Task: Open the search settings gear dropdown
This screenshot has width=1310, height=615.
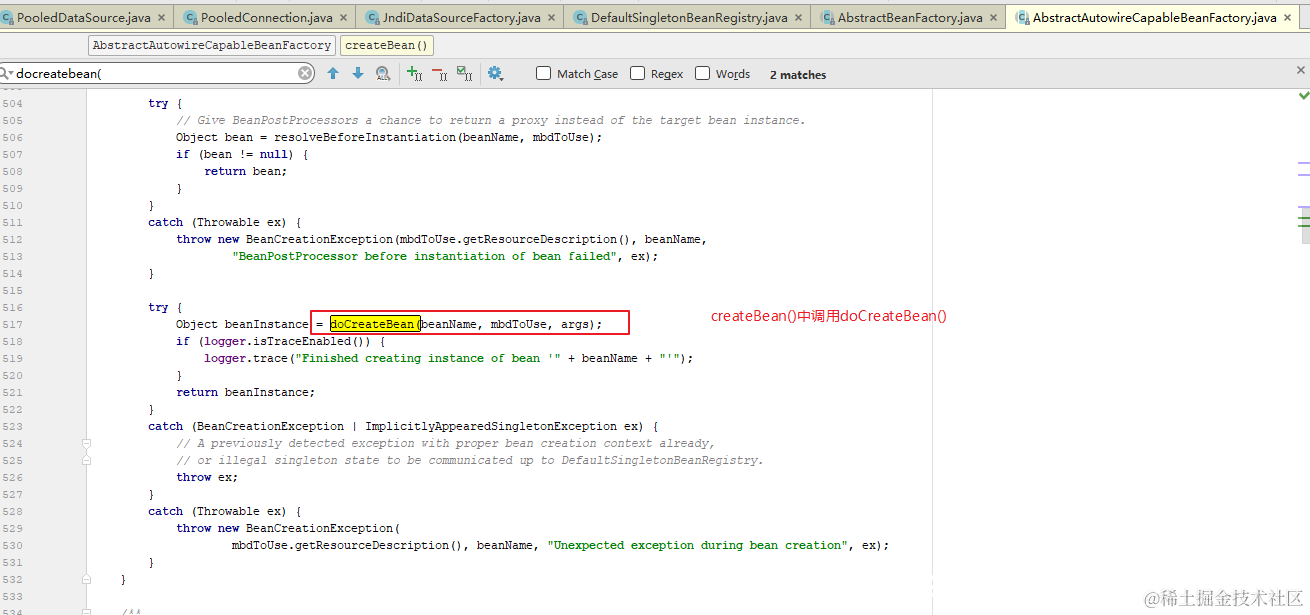Action: click(x=495, y=74)
